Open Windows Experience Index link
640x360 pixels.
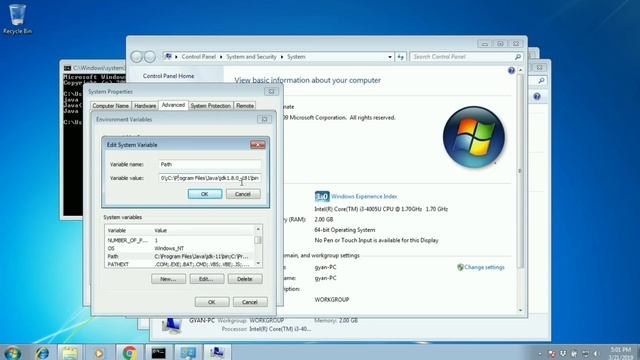(364, 196)
